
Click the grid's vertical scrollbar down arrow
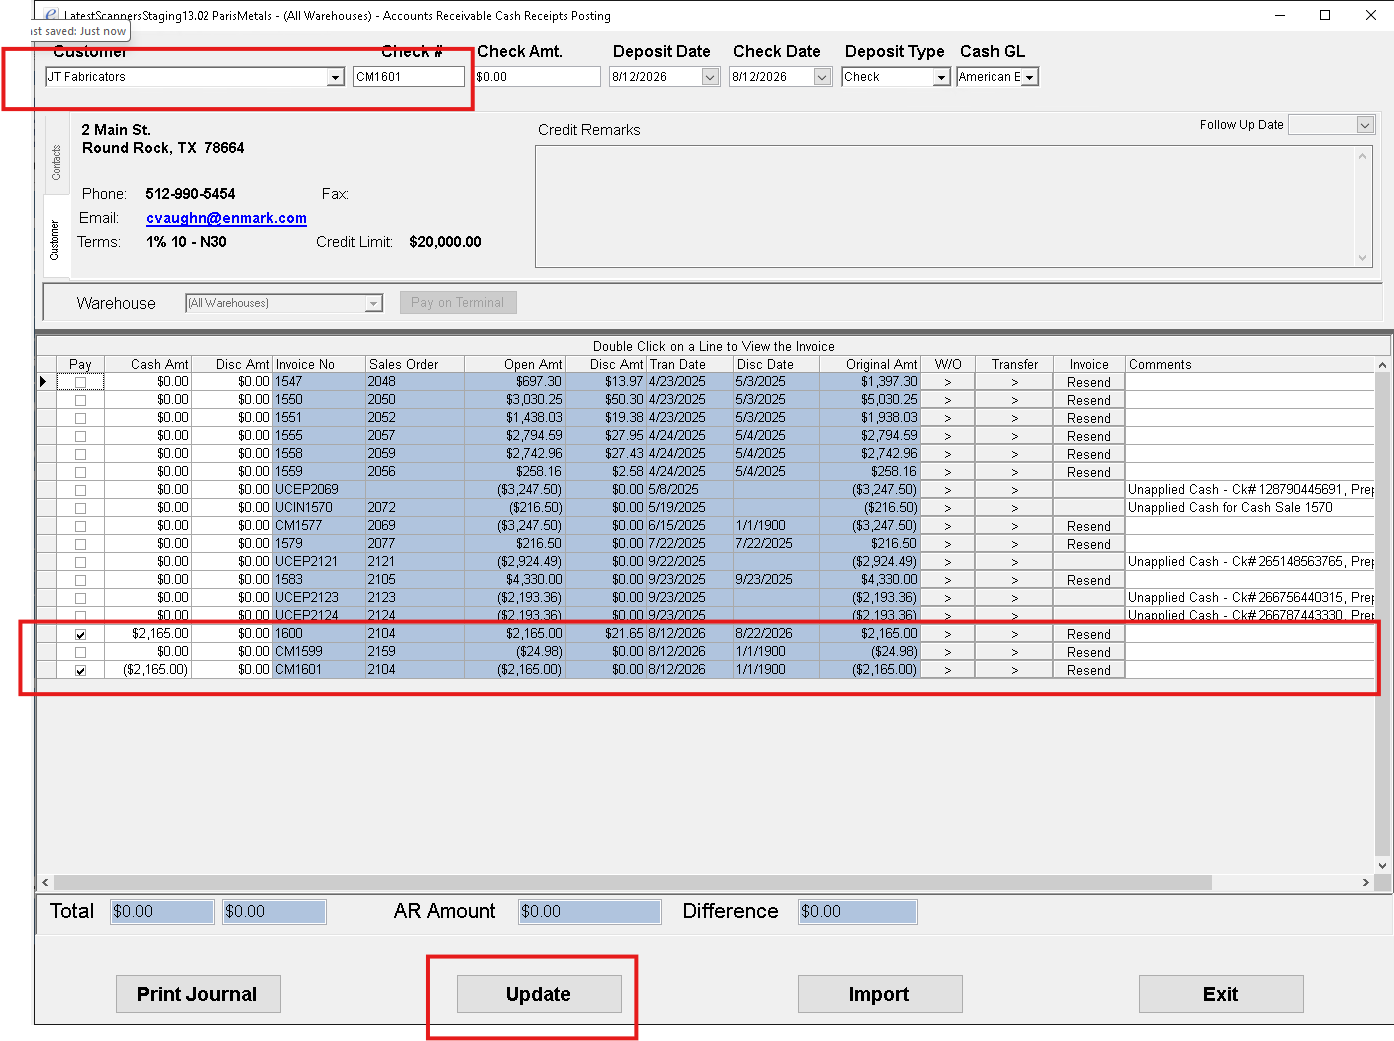(x=1382, y=866)
